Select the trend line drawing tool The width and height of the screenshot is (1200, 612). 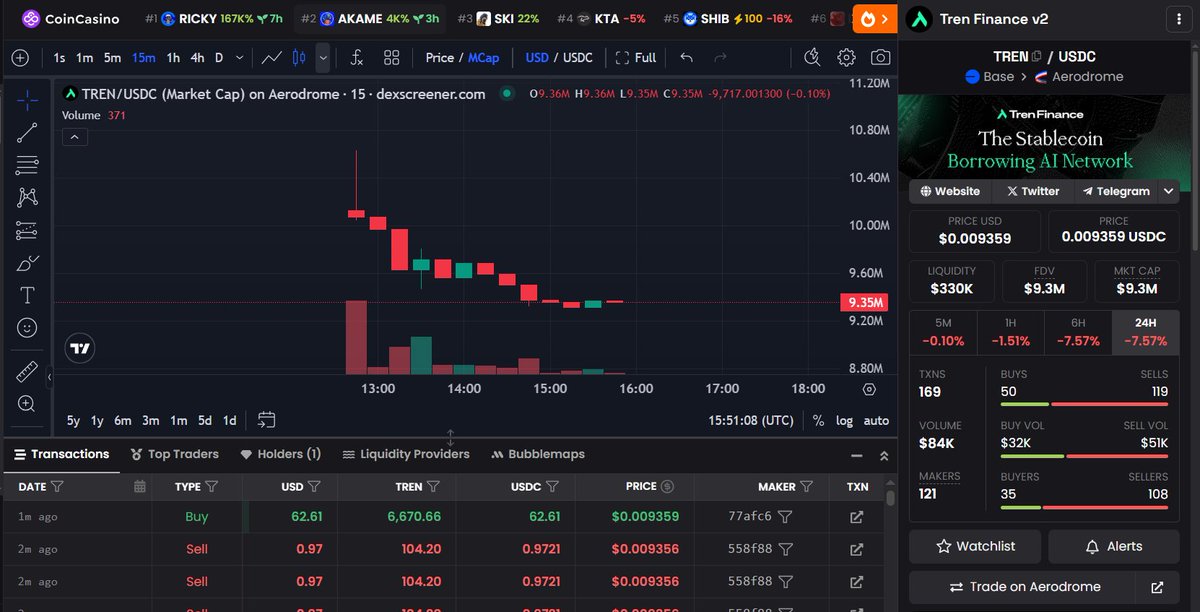pos(27,132)
